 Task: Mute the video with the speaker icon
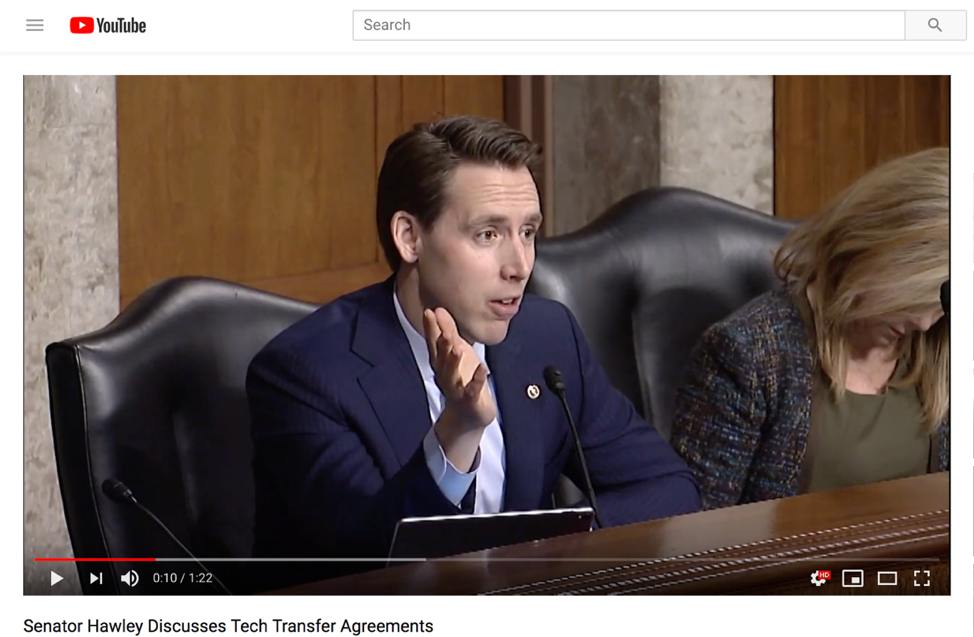pos(130,578)
